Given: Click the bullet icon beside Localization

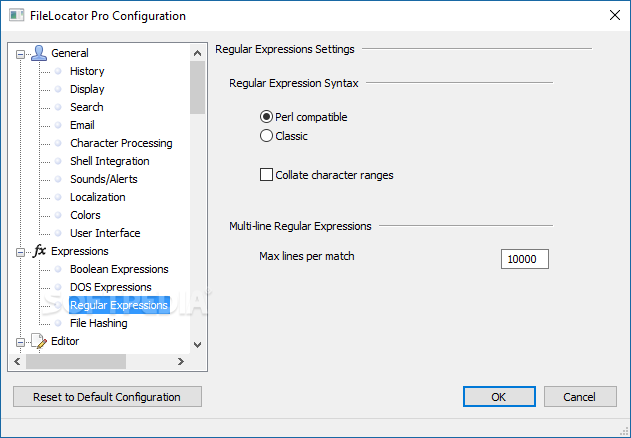Looking at the screenshot, I should point(58,197).
